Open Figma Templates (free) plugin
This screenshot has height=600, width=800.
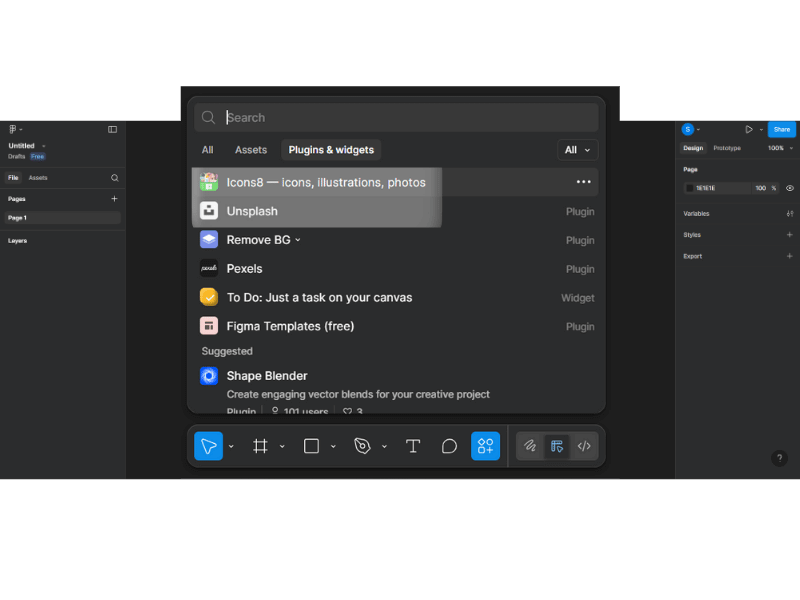[x=398, y=326]
